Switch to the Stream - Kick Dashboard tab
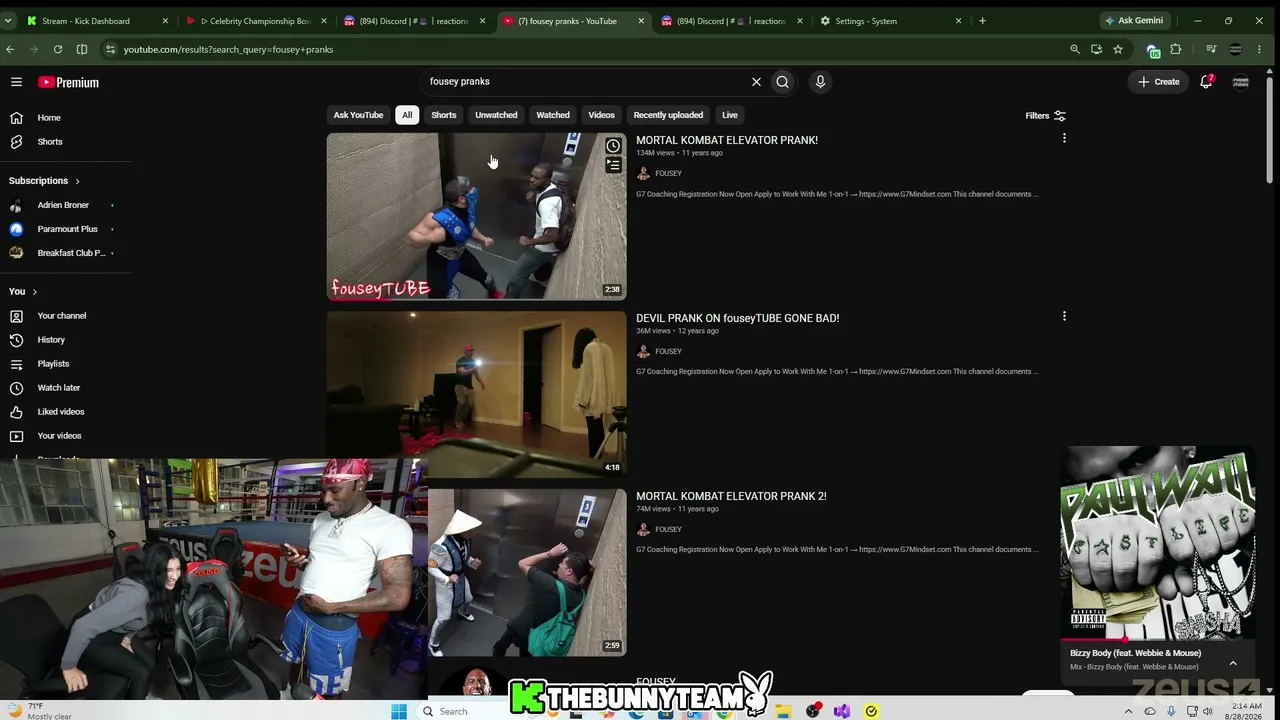Screen dimensions: 1280x720 tap(98, 20)
